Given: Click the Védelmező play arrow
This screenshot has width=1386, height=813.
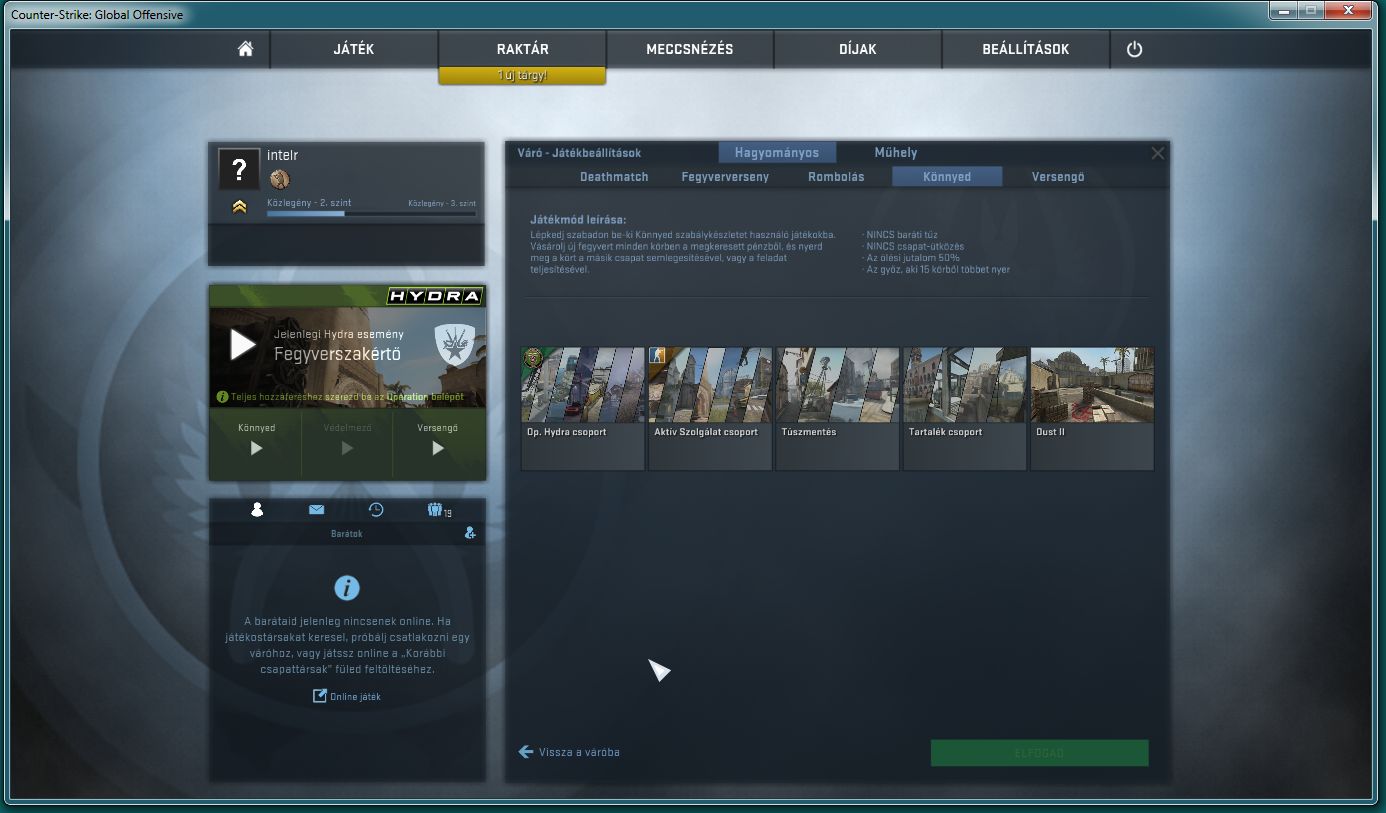Looking at the screenshot, I should (x=347, y=448).
